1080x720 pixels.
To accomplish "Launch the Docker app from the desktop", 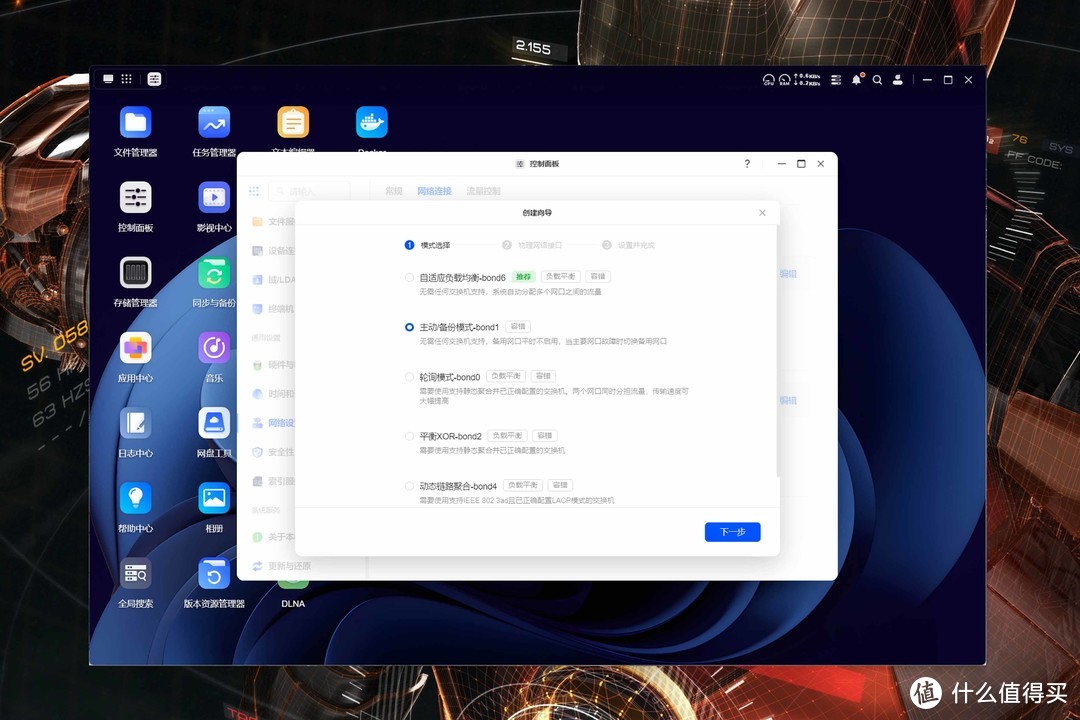I will (x=371, y=120).
